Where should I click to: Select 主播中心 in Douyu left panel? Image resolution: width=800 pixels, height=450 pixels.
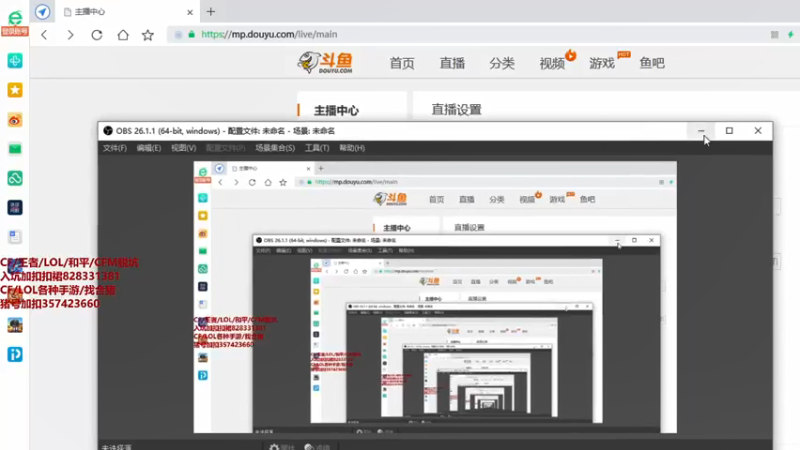[x=336, y=110]
